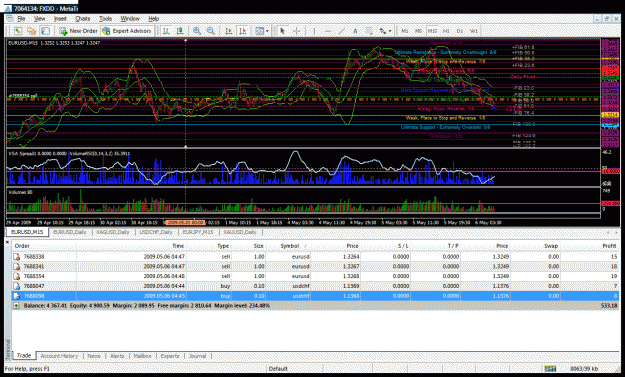Screen dimensions: 625x377
Task: Click the New Chart toolbar icon
Action: [18, 31]
